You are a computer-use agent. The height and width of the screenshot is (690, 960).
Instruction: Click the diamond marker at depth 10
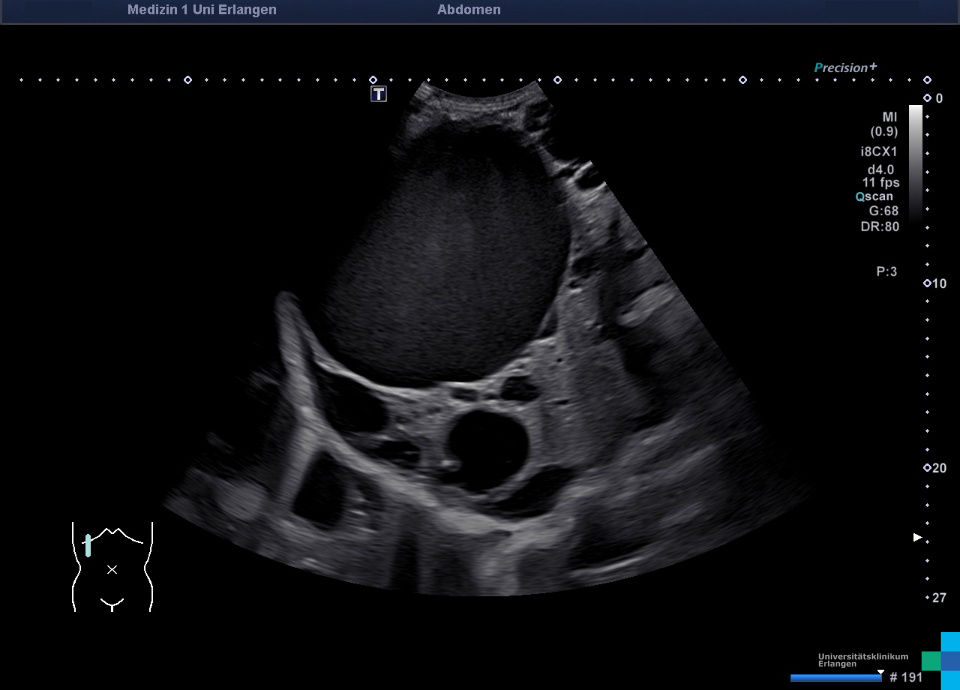927,283
